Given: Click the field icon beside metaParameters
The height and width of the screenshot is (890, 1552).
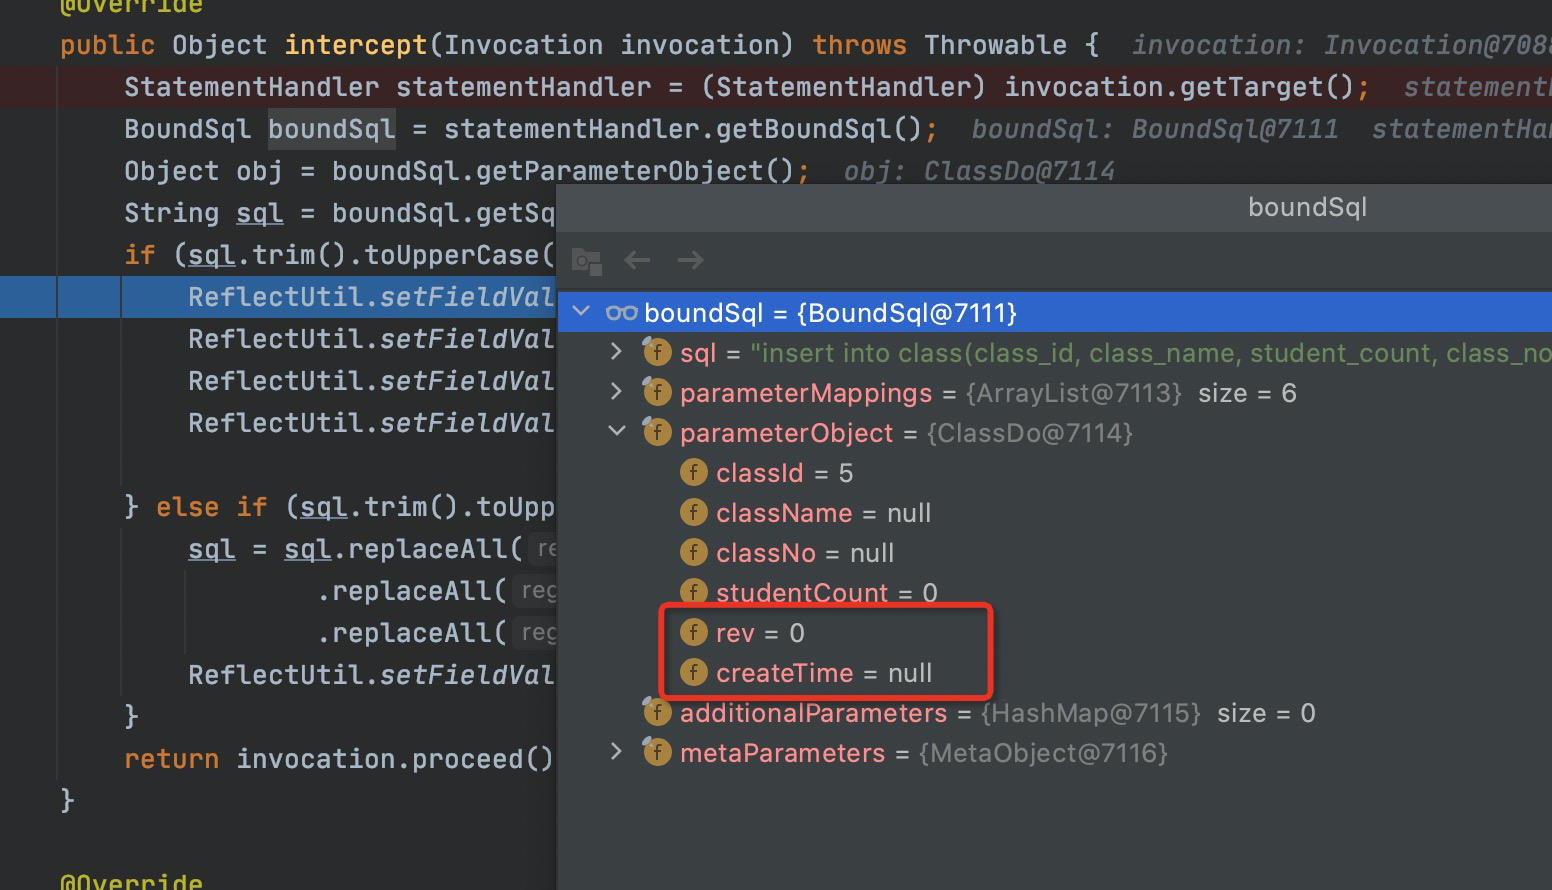Looking at the screenshot, I should tap(657, 752).
